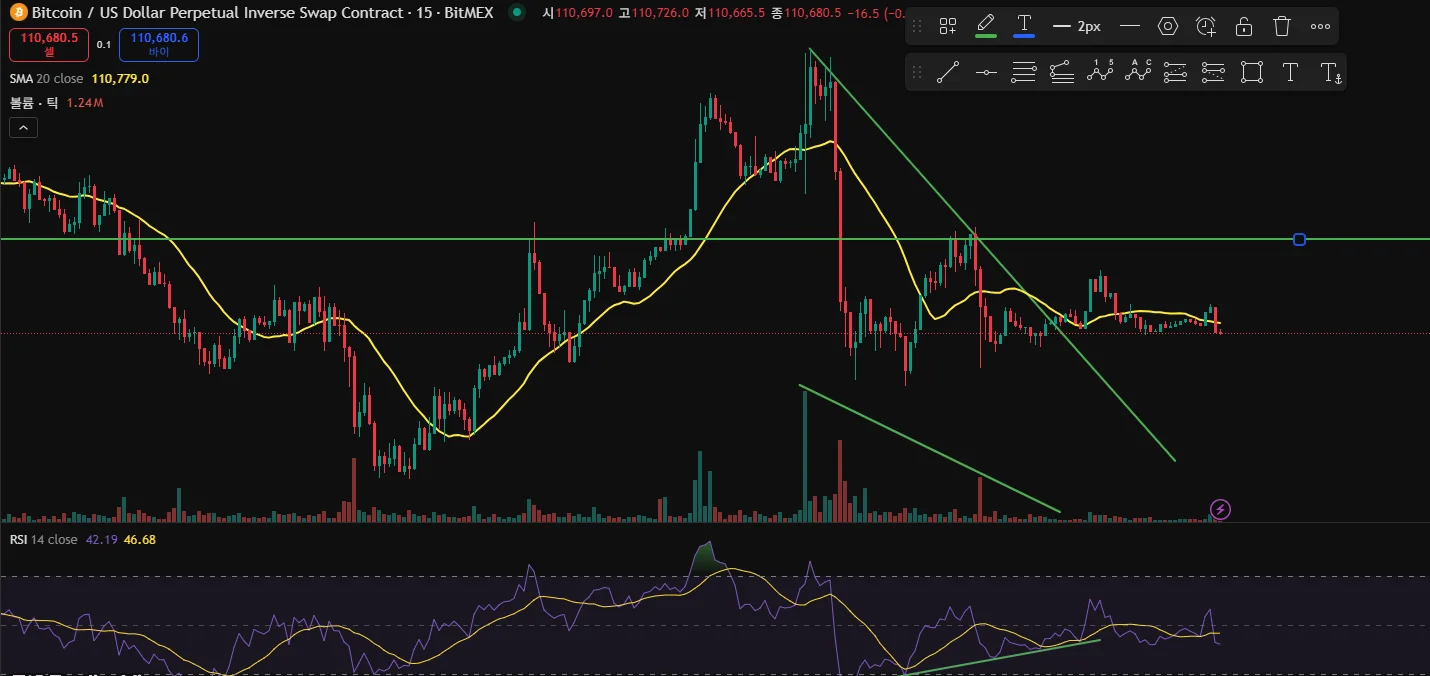Select the ABC Correction Wave tool
The width and height of the screenshot is (1430, 676).
[1138, 71]
